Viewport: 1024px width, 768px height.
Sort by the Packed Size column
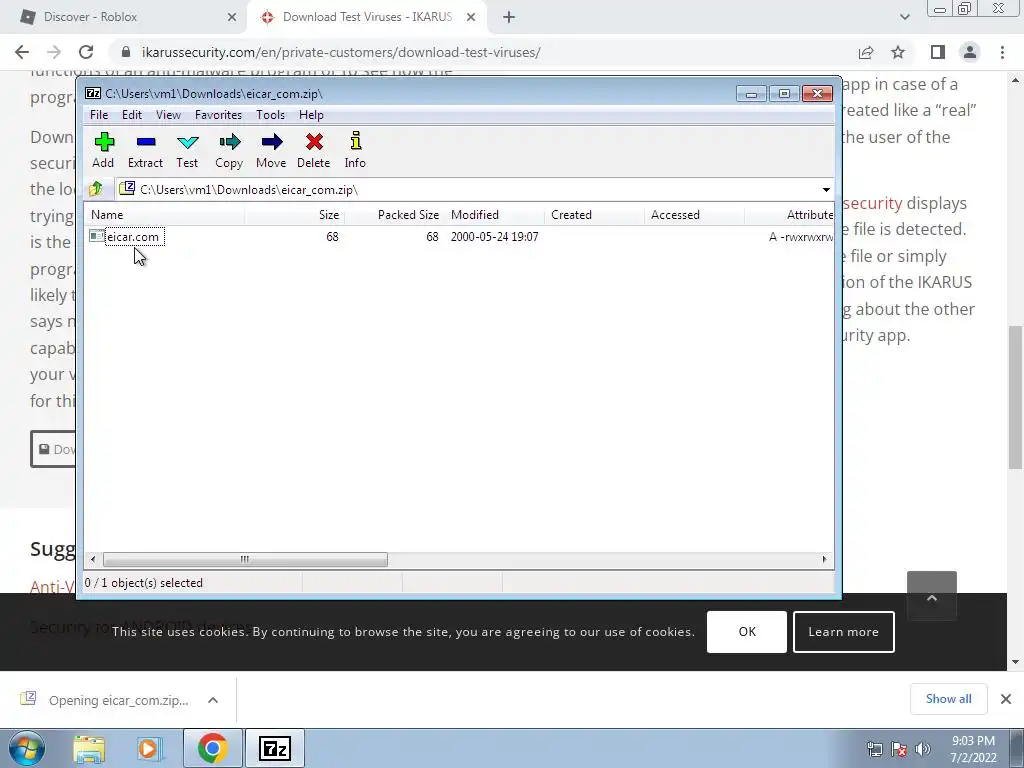tap(394, 215)
